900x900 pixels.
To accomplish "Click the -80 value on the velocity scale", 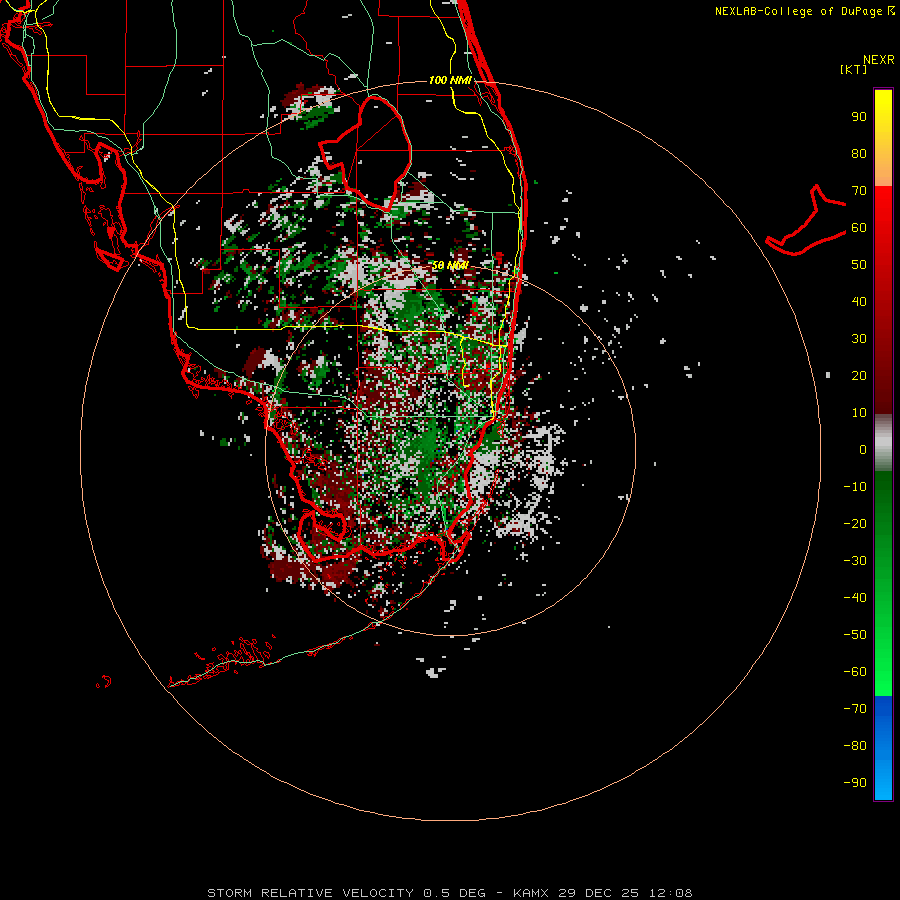I will tap(855, 746).
